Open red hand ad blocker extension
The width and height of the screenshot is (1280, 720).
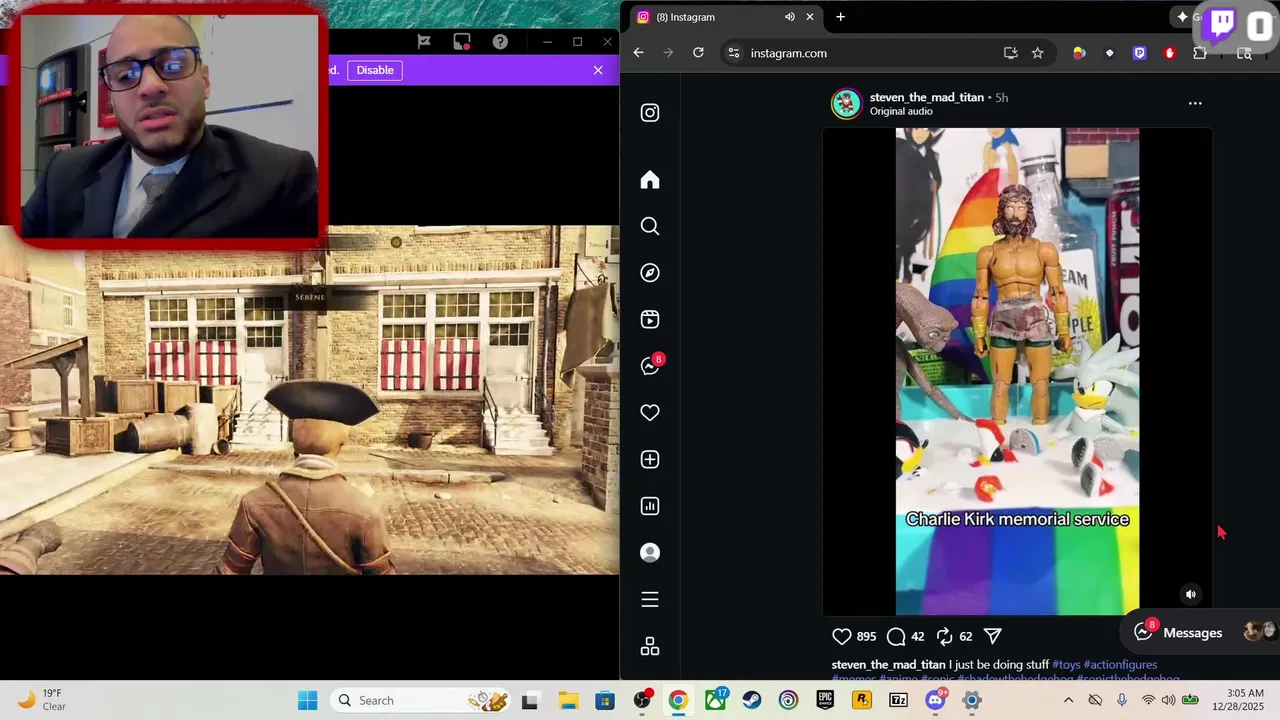pos(1170,53)
